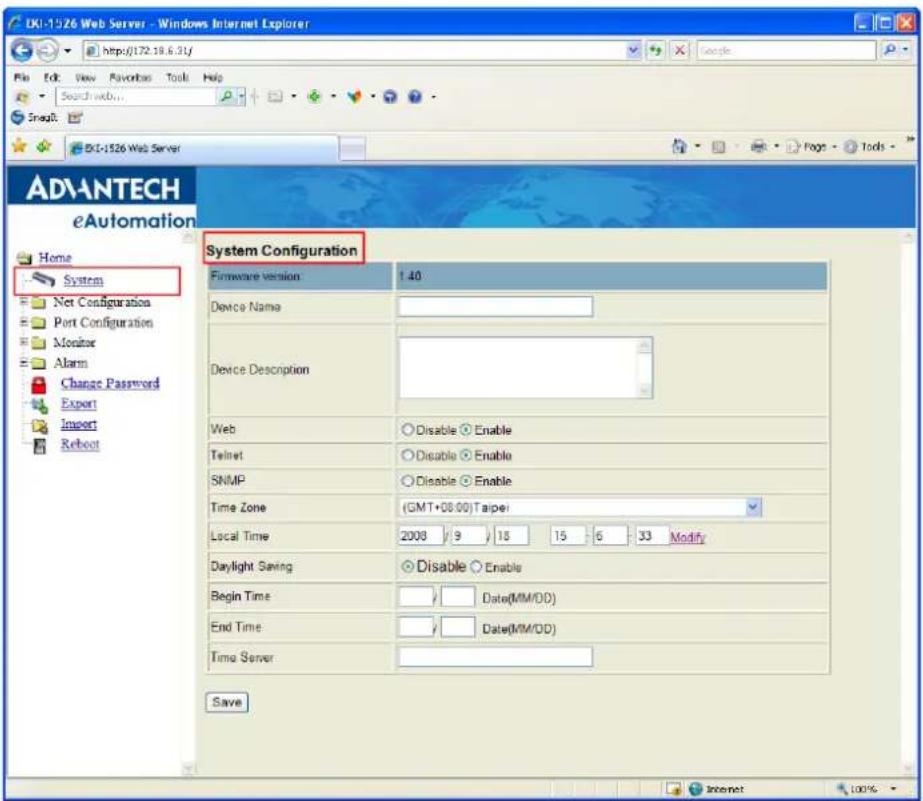The width and height of the screenshot is (923, 801).
Task: Open the Change Password link
Action: pos(110,383)
